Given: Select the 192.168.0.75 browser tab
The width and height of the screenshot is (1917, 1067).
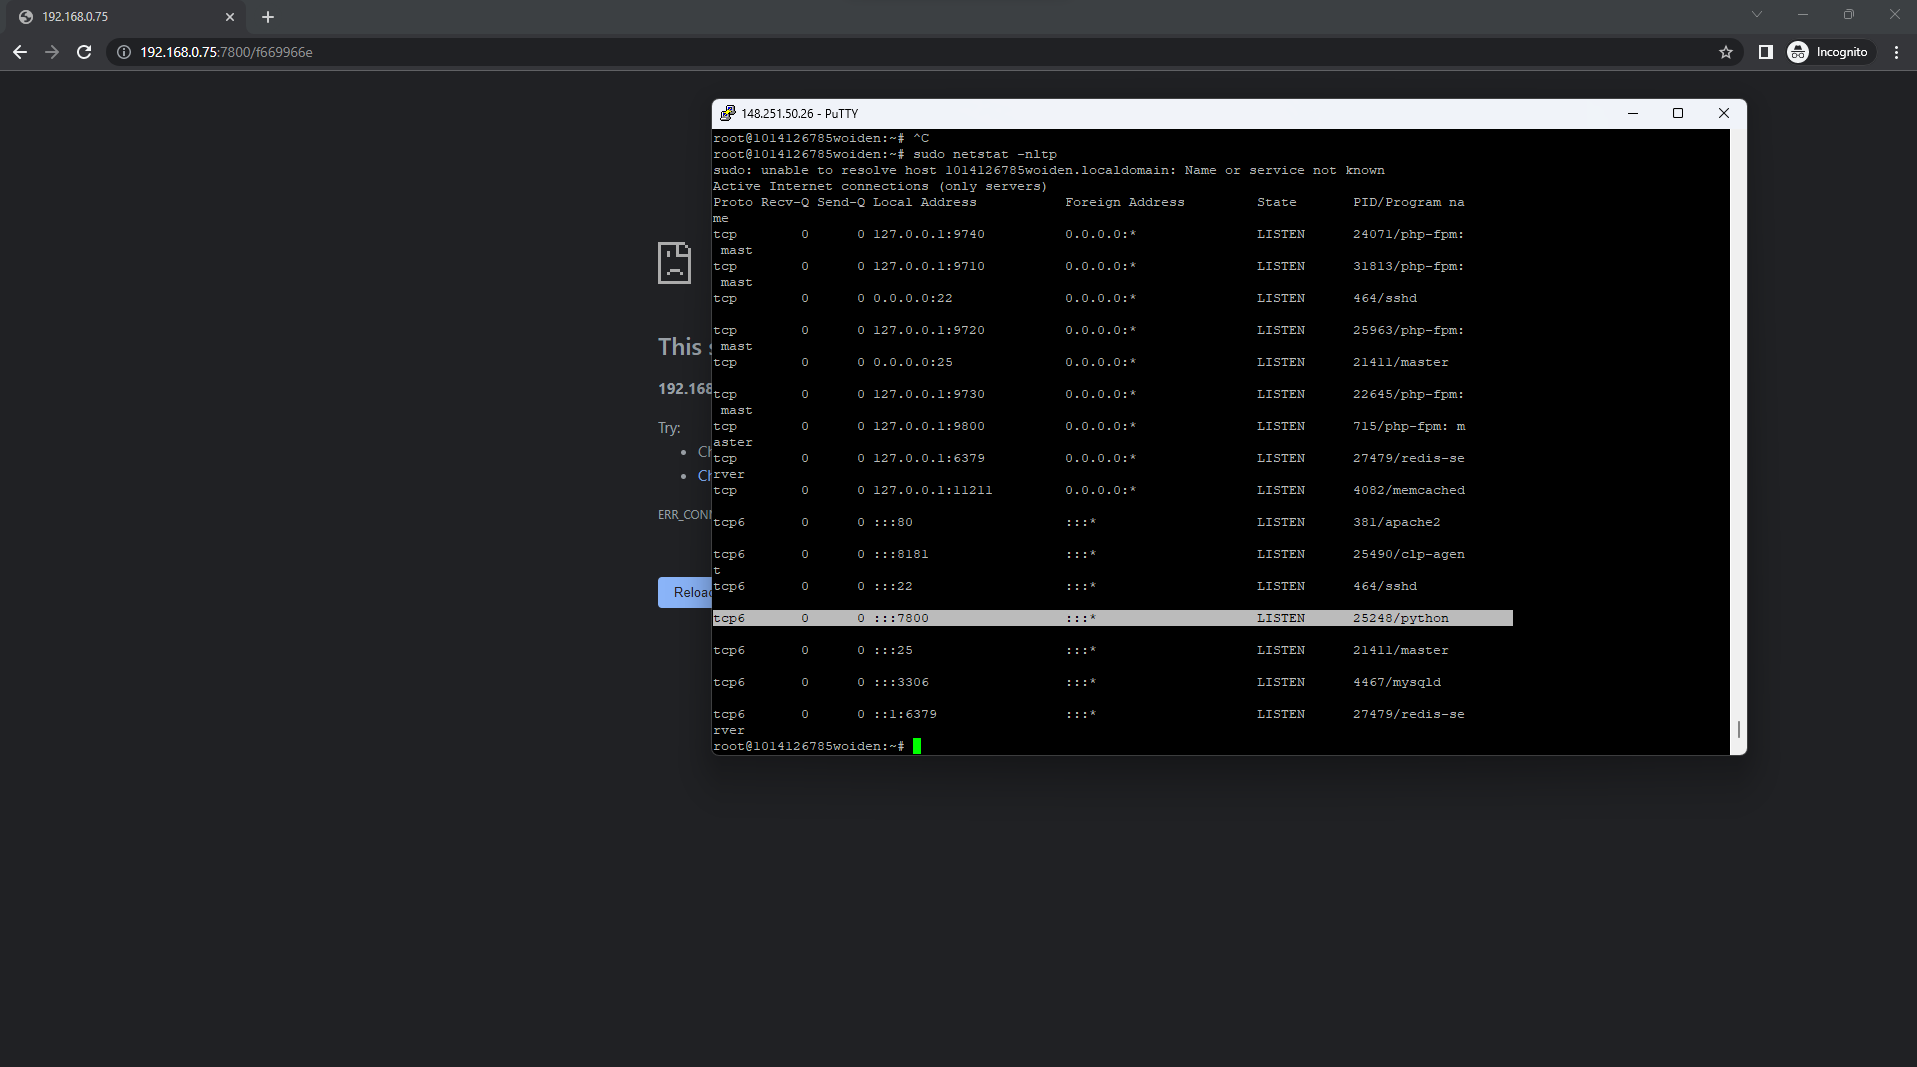Looking at the screenshot, I should point(127,17).
